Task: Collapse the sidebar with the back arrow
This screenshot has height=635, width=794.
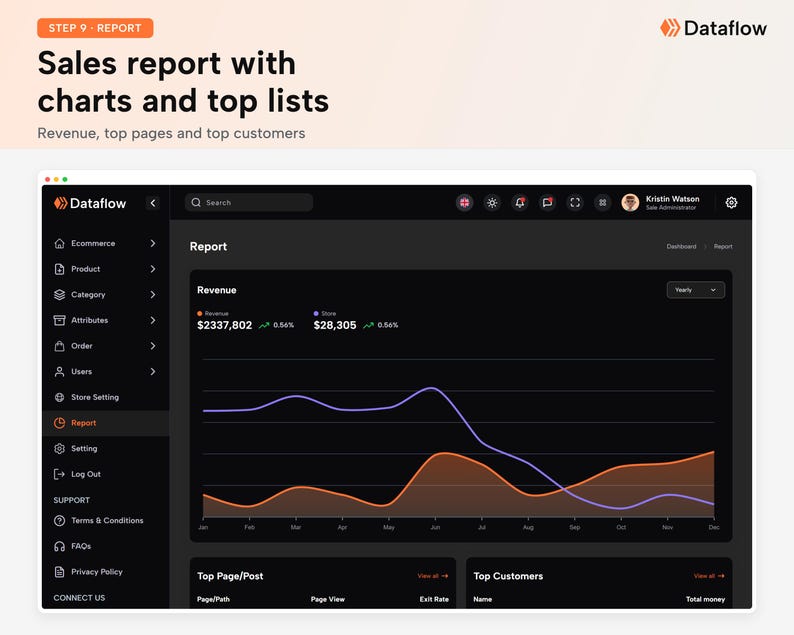Action: tap(153, 203)
